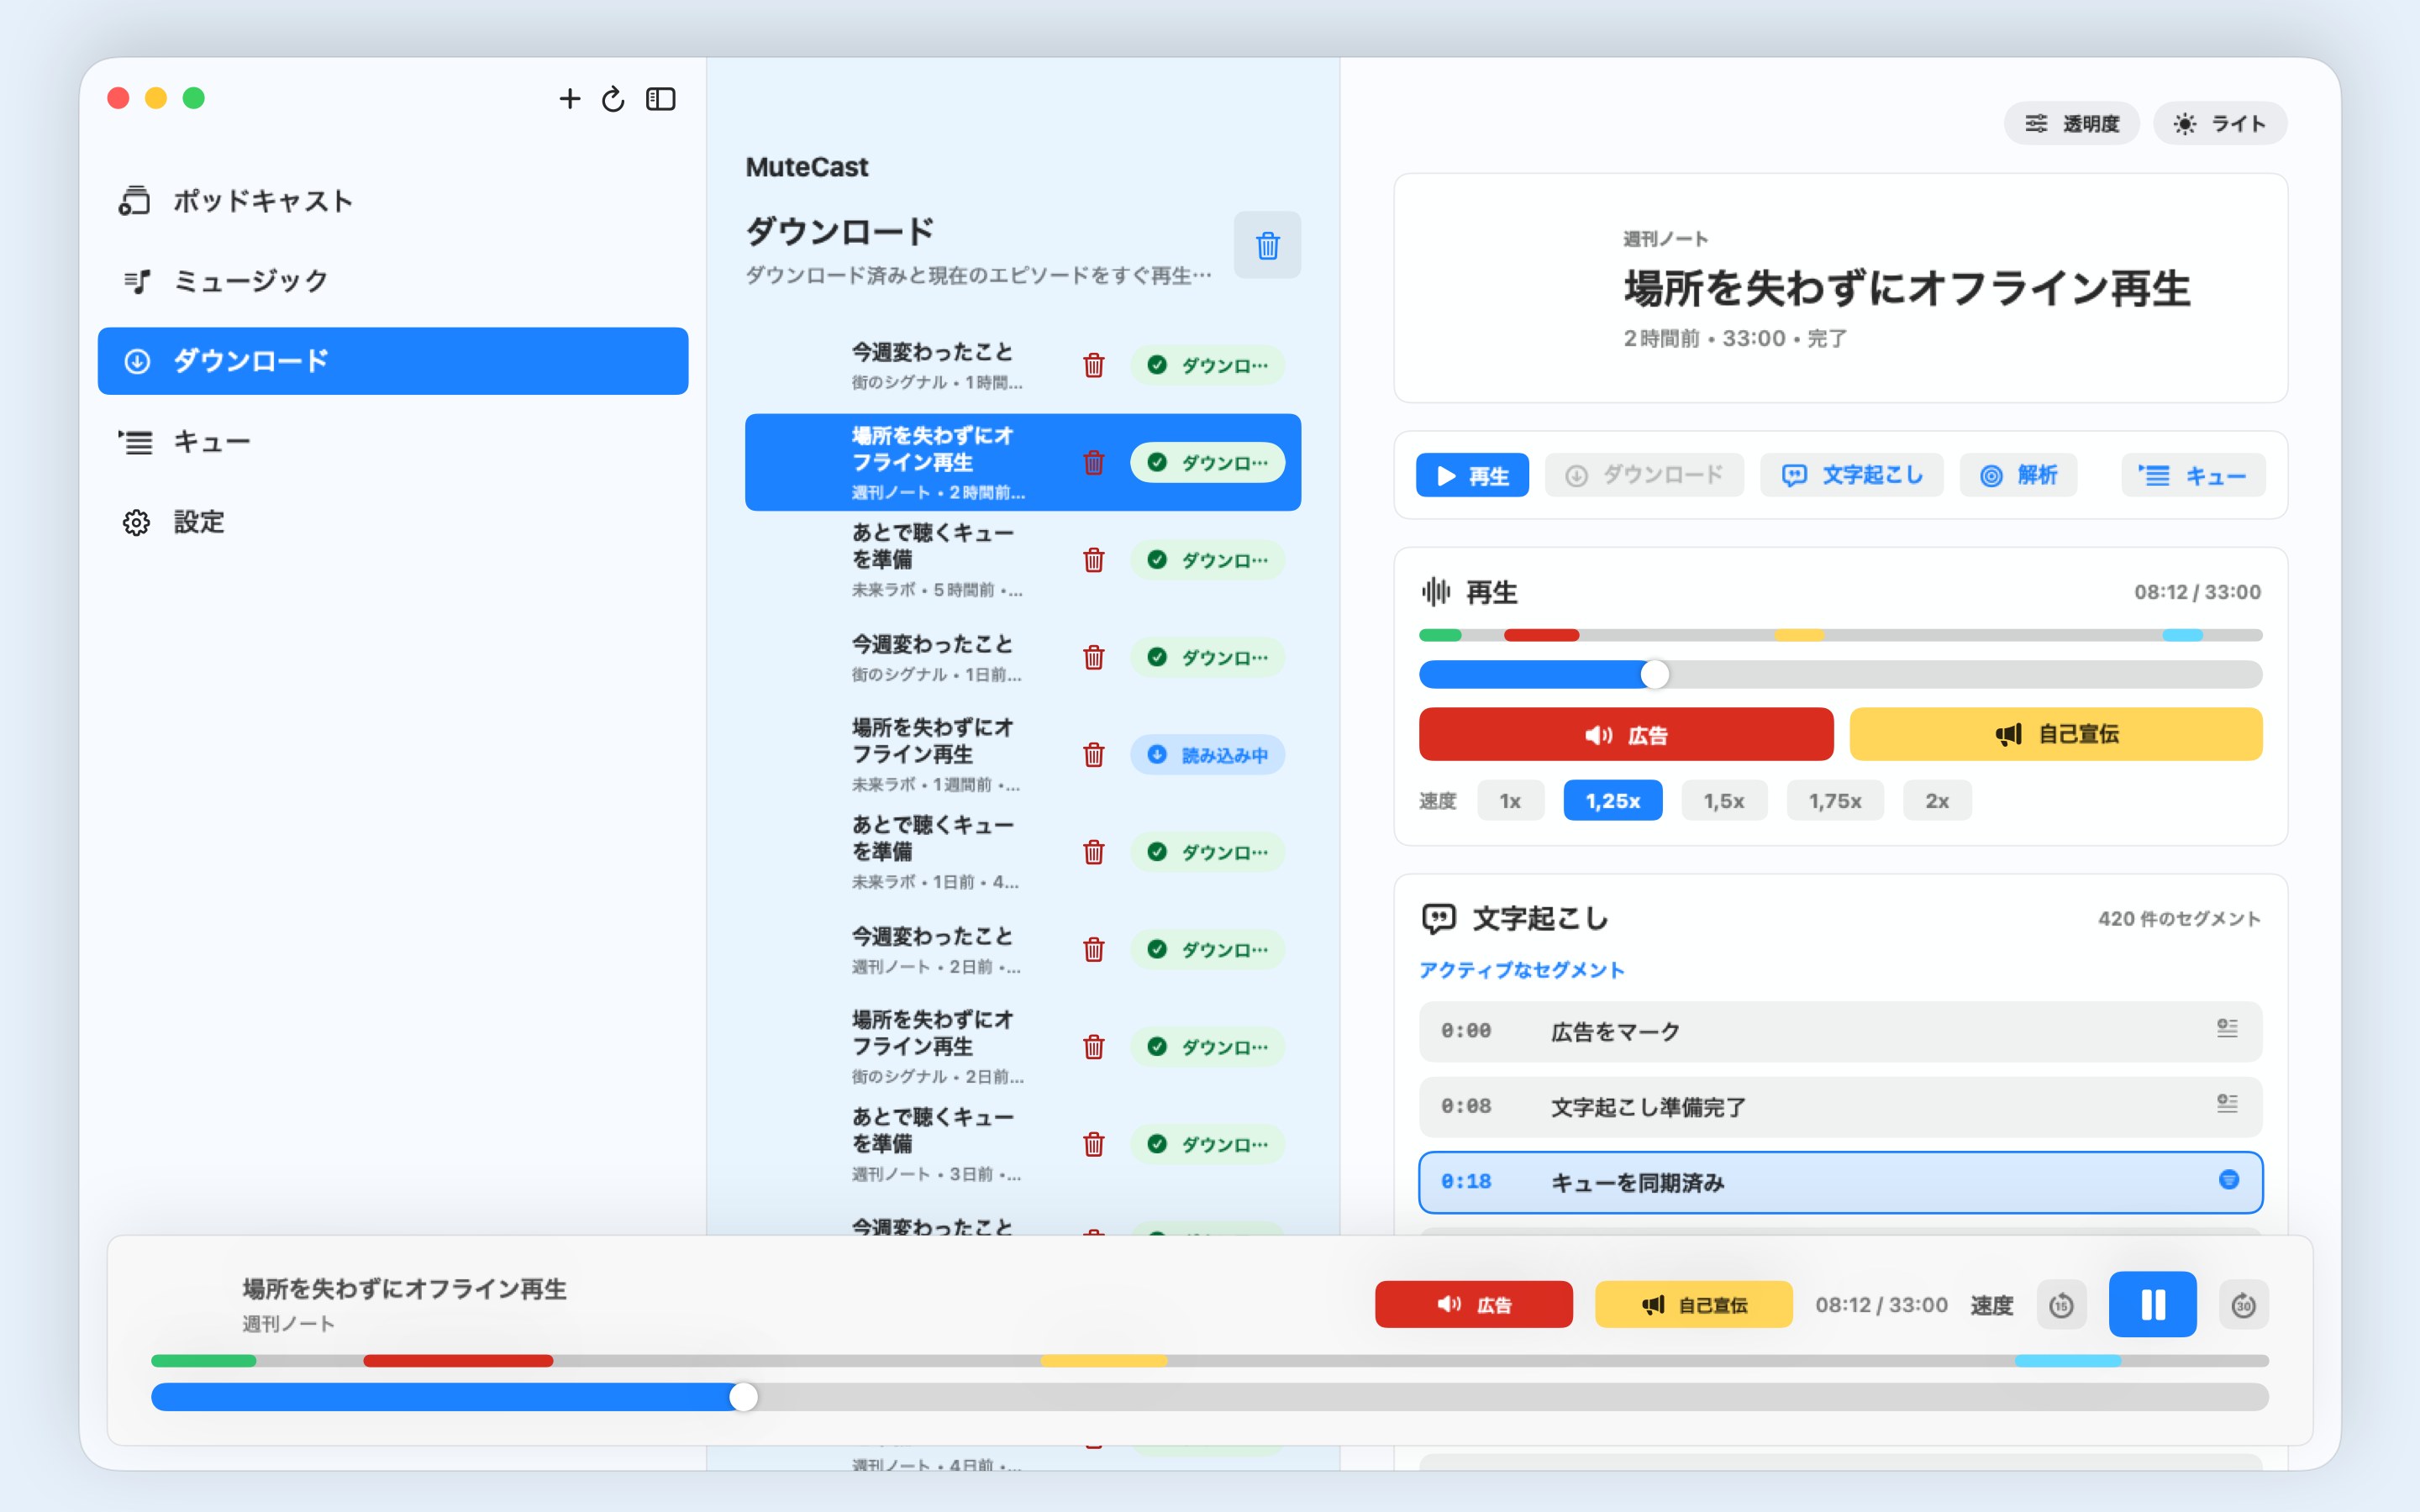Click trash icon for 週刊ノート 3日前 episode
Viewport: 2420px width, 1512px height.
[1094, 1144]
